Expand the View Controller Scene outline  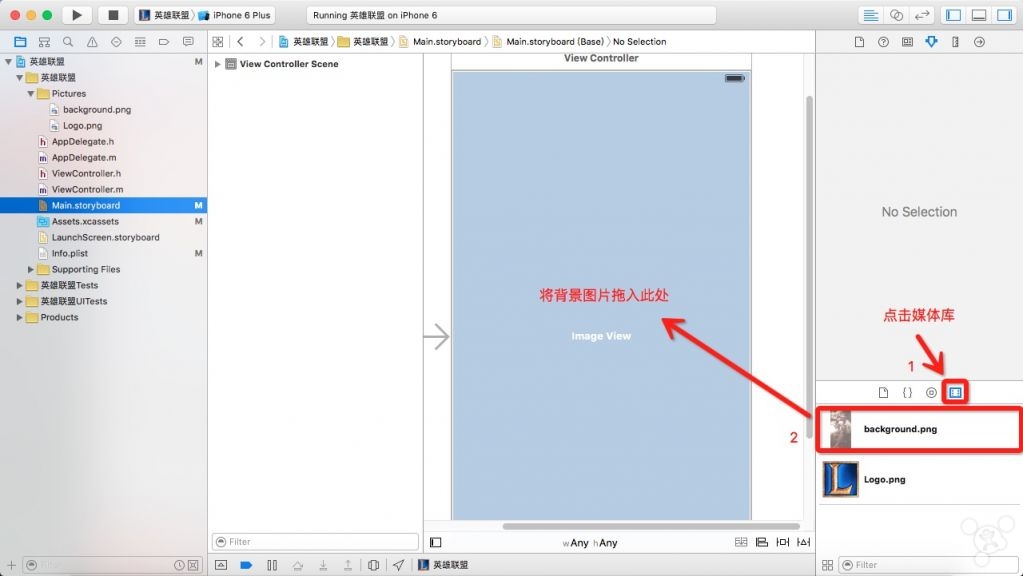click(x=218, y=64)
